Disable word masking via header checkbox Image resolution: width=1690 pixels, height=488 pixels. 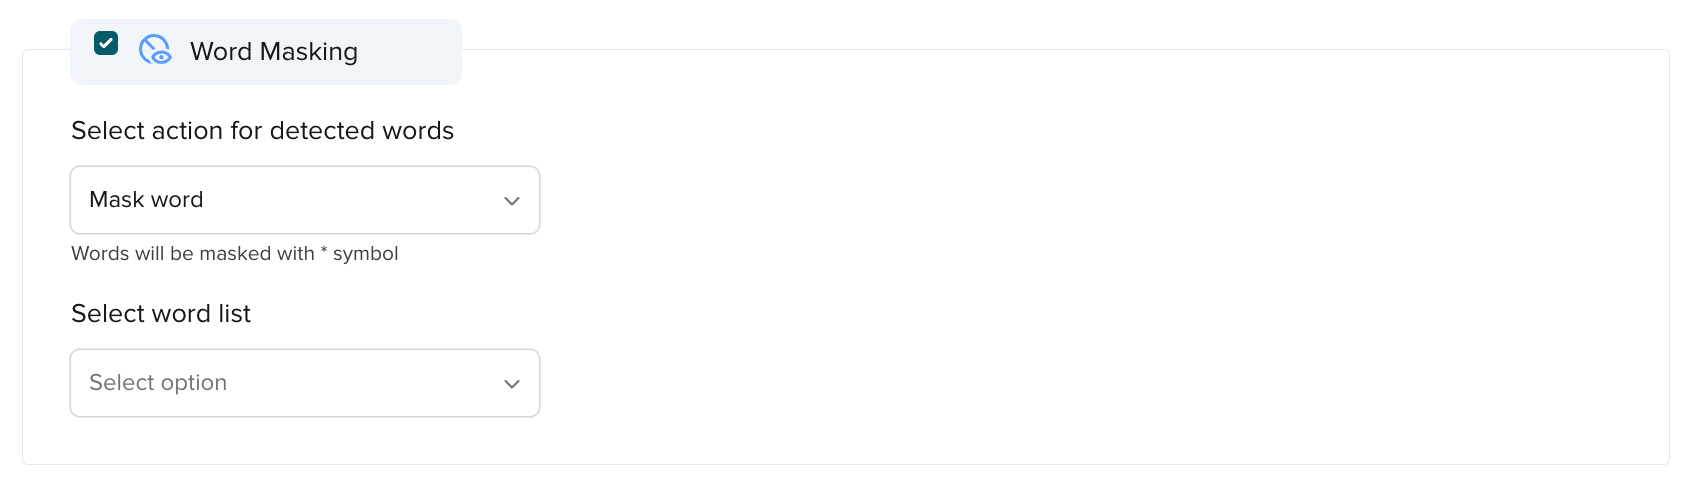coord(106,43)
